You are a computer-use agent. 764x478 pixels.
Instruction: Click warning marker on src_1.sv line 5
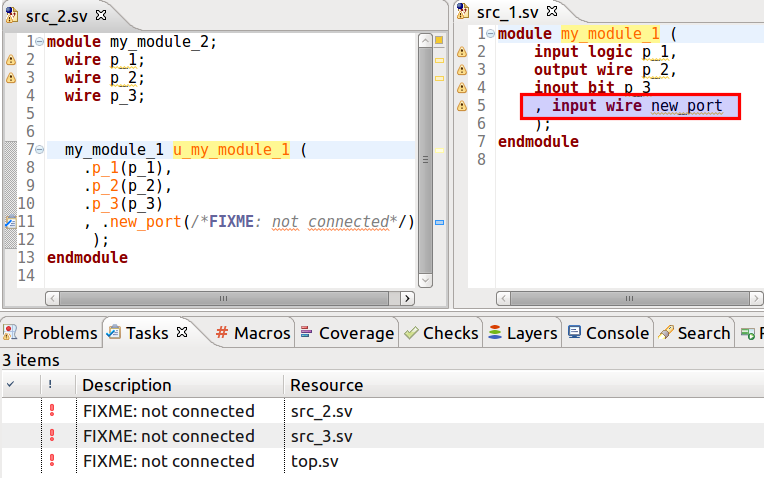(462, 106)
